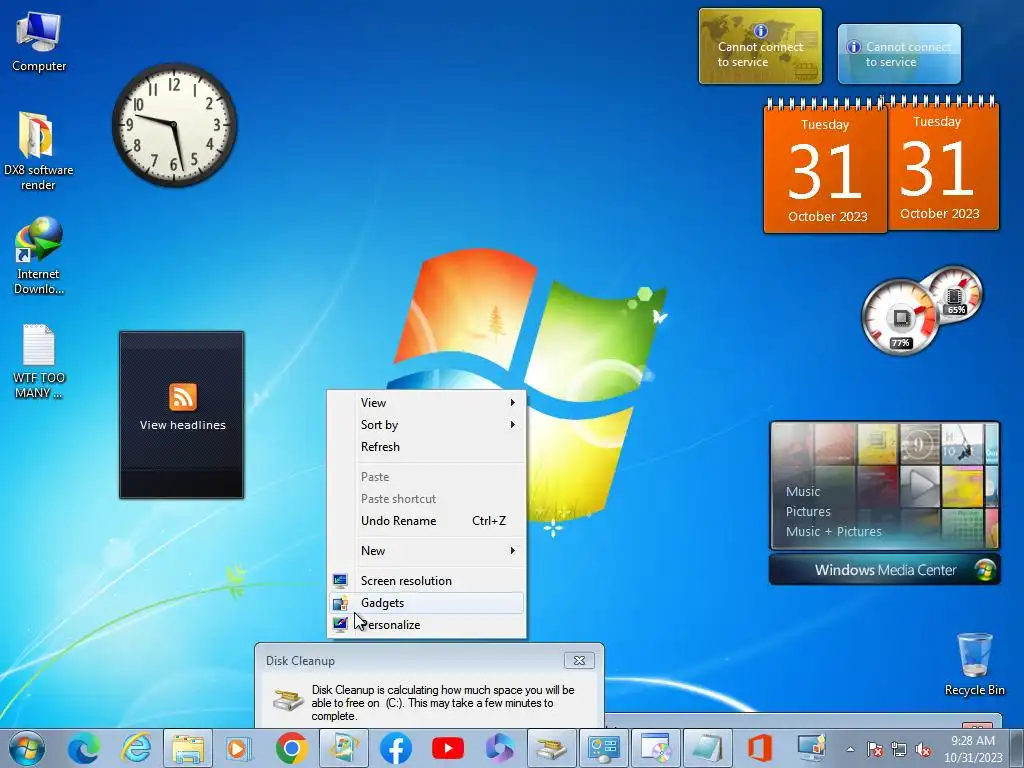Screen dimensions: 1024x768
Task: Click the Disk Cleanup drive-and-brush icon
Action: click(288, 699)
